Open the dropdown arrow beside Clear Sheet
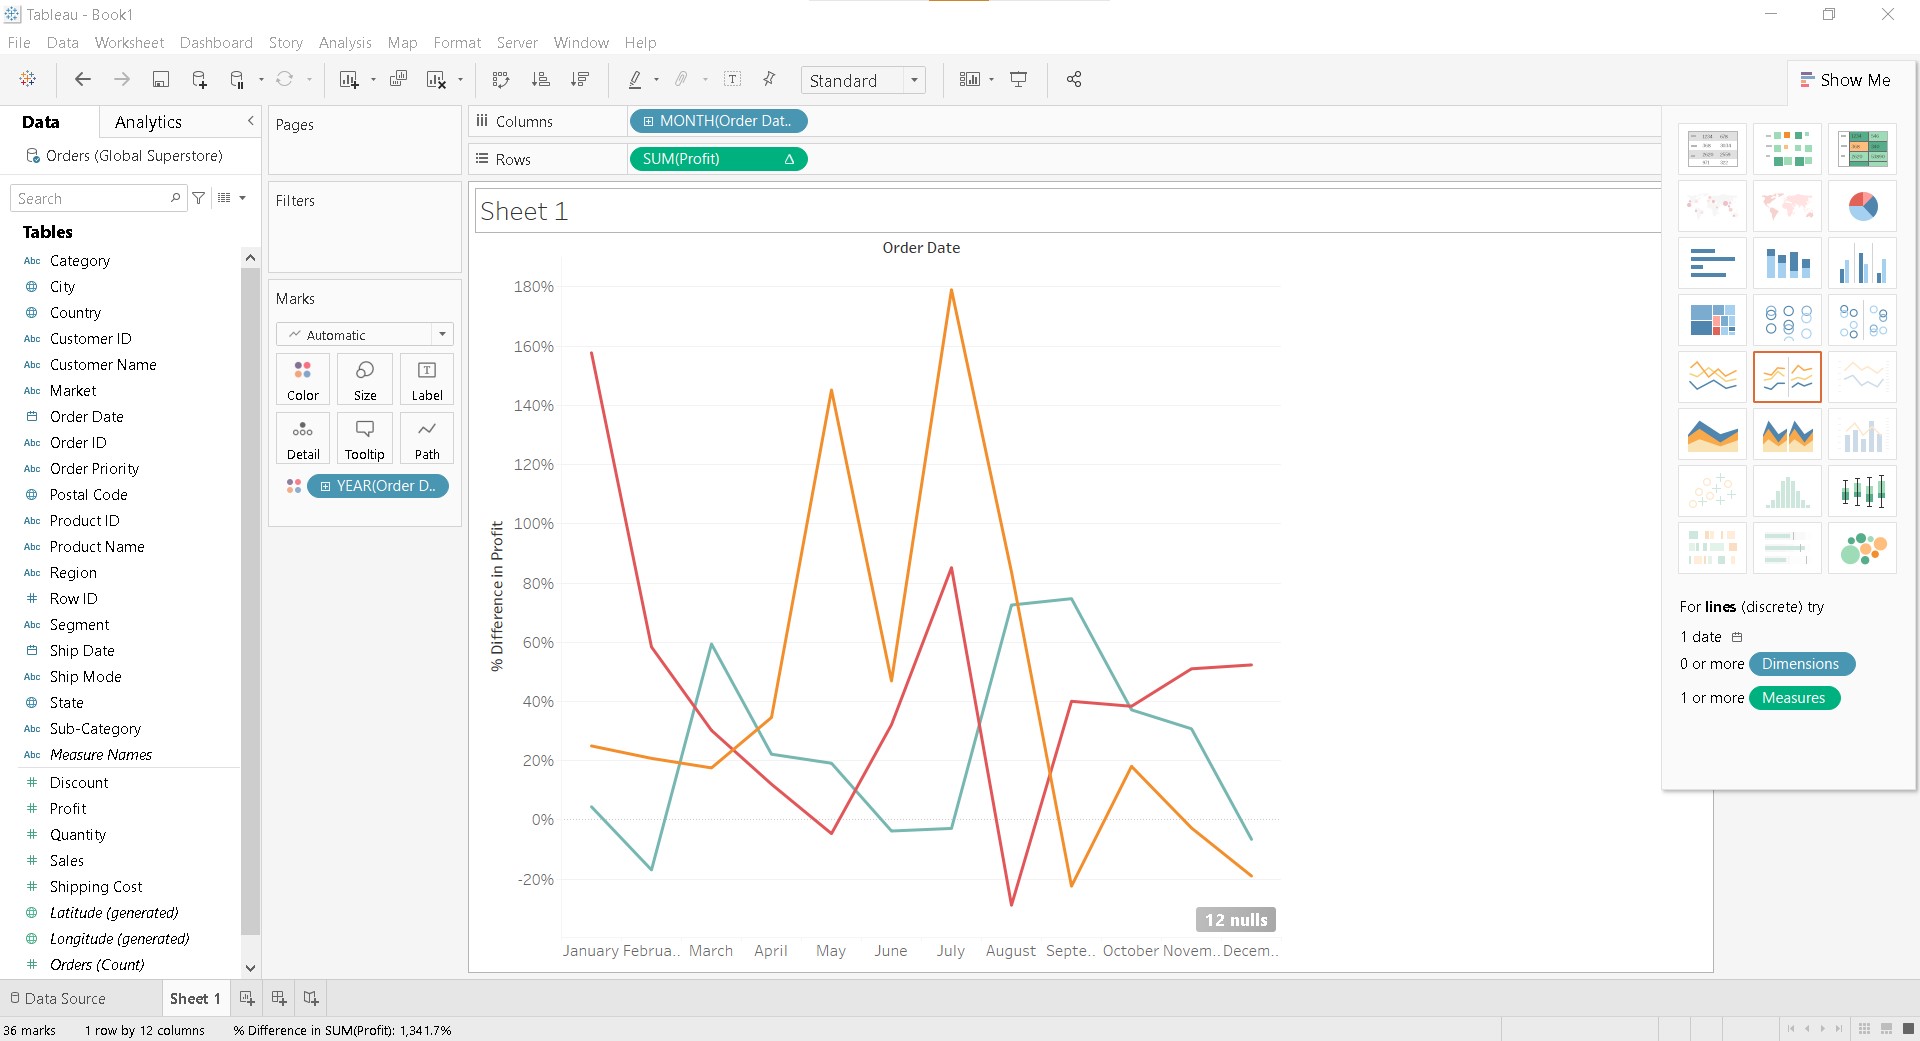The image size is (1920, 1041). (x=460, y=80)
